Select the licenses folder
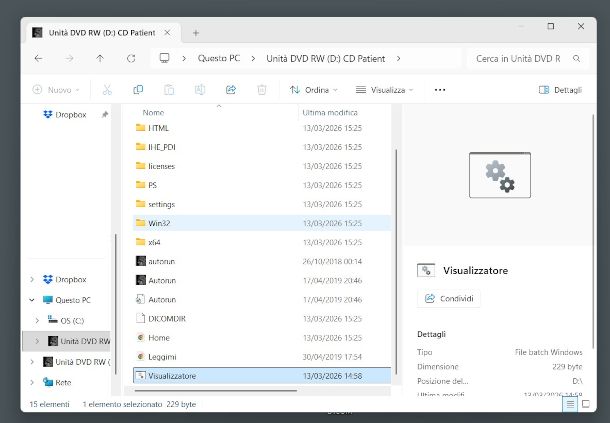Screen dimensions: 610x423 pyautogui.click(x=262, y=166)
